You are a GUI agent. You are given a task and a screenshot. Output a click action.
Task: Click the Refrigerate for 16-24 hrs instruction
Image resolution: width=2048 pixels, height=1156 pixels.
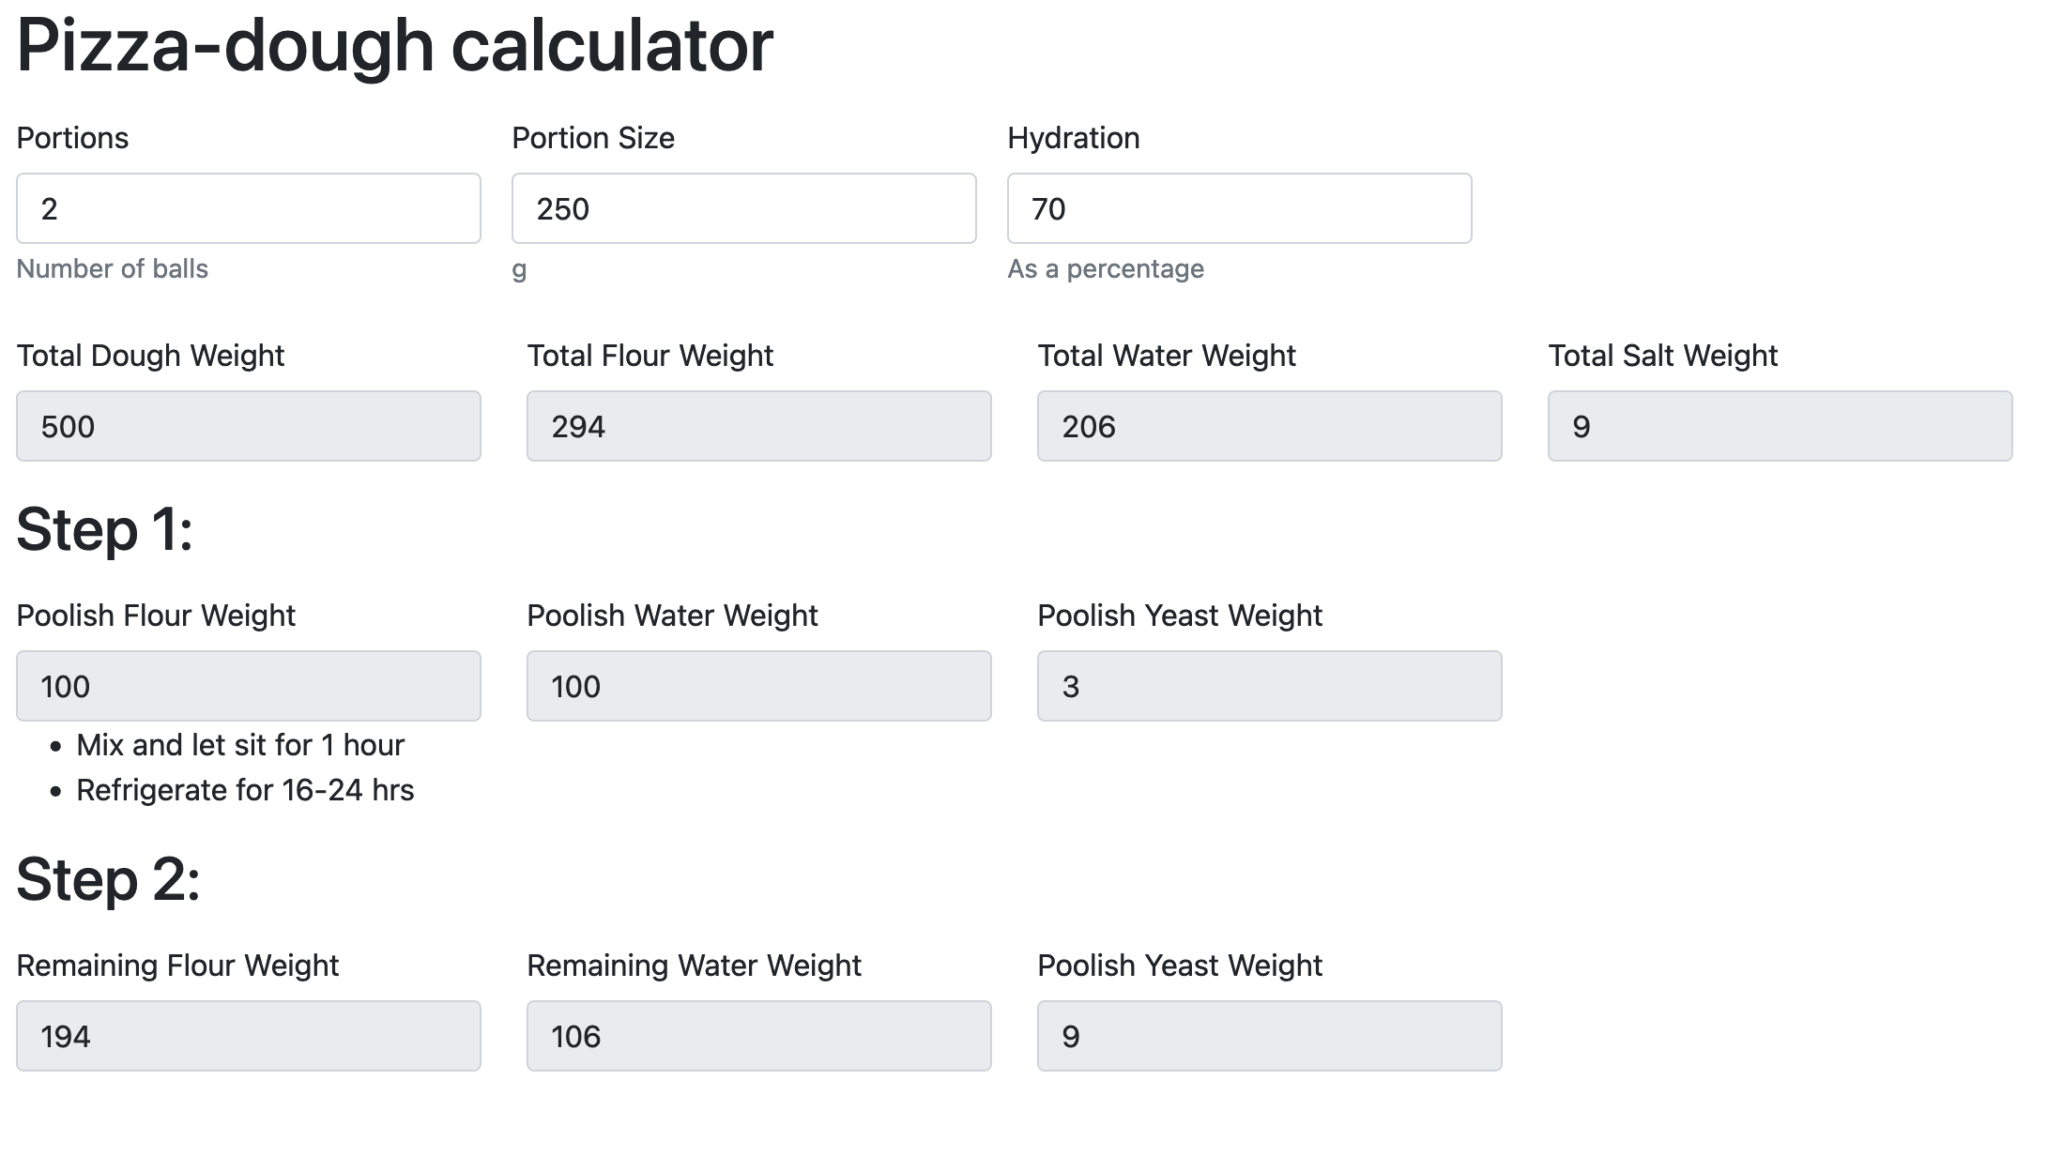pyautogui.click(x=246, y=789)
